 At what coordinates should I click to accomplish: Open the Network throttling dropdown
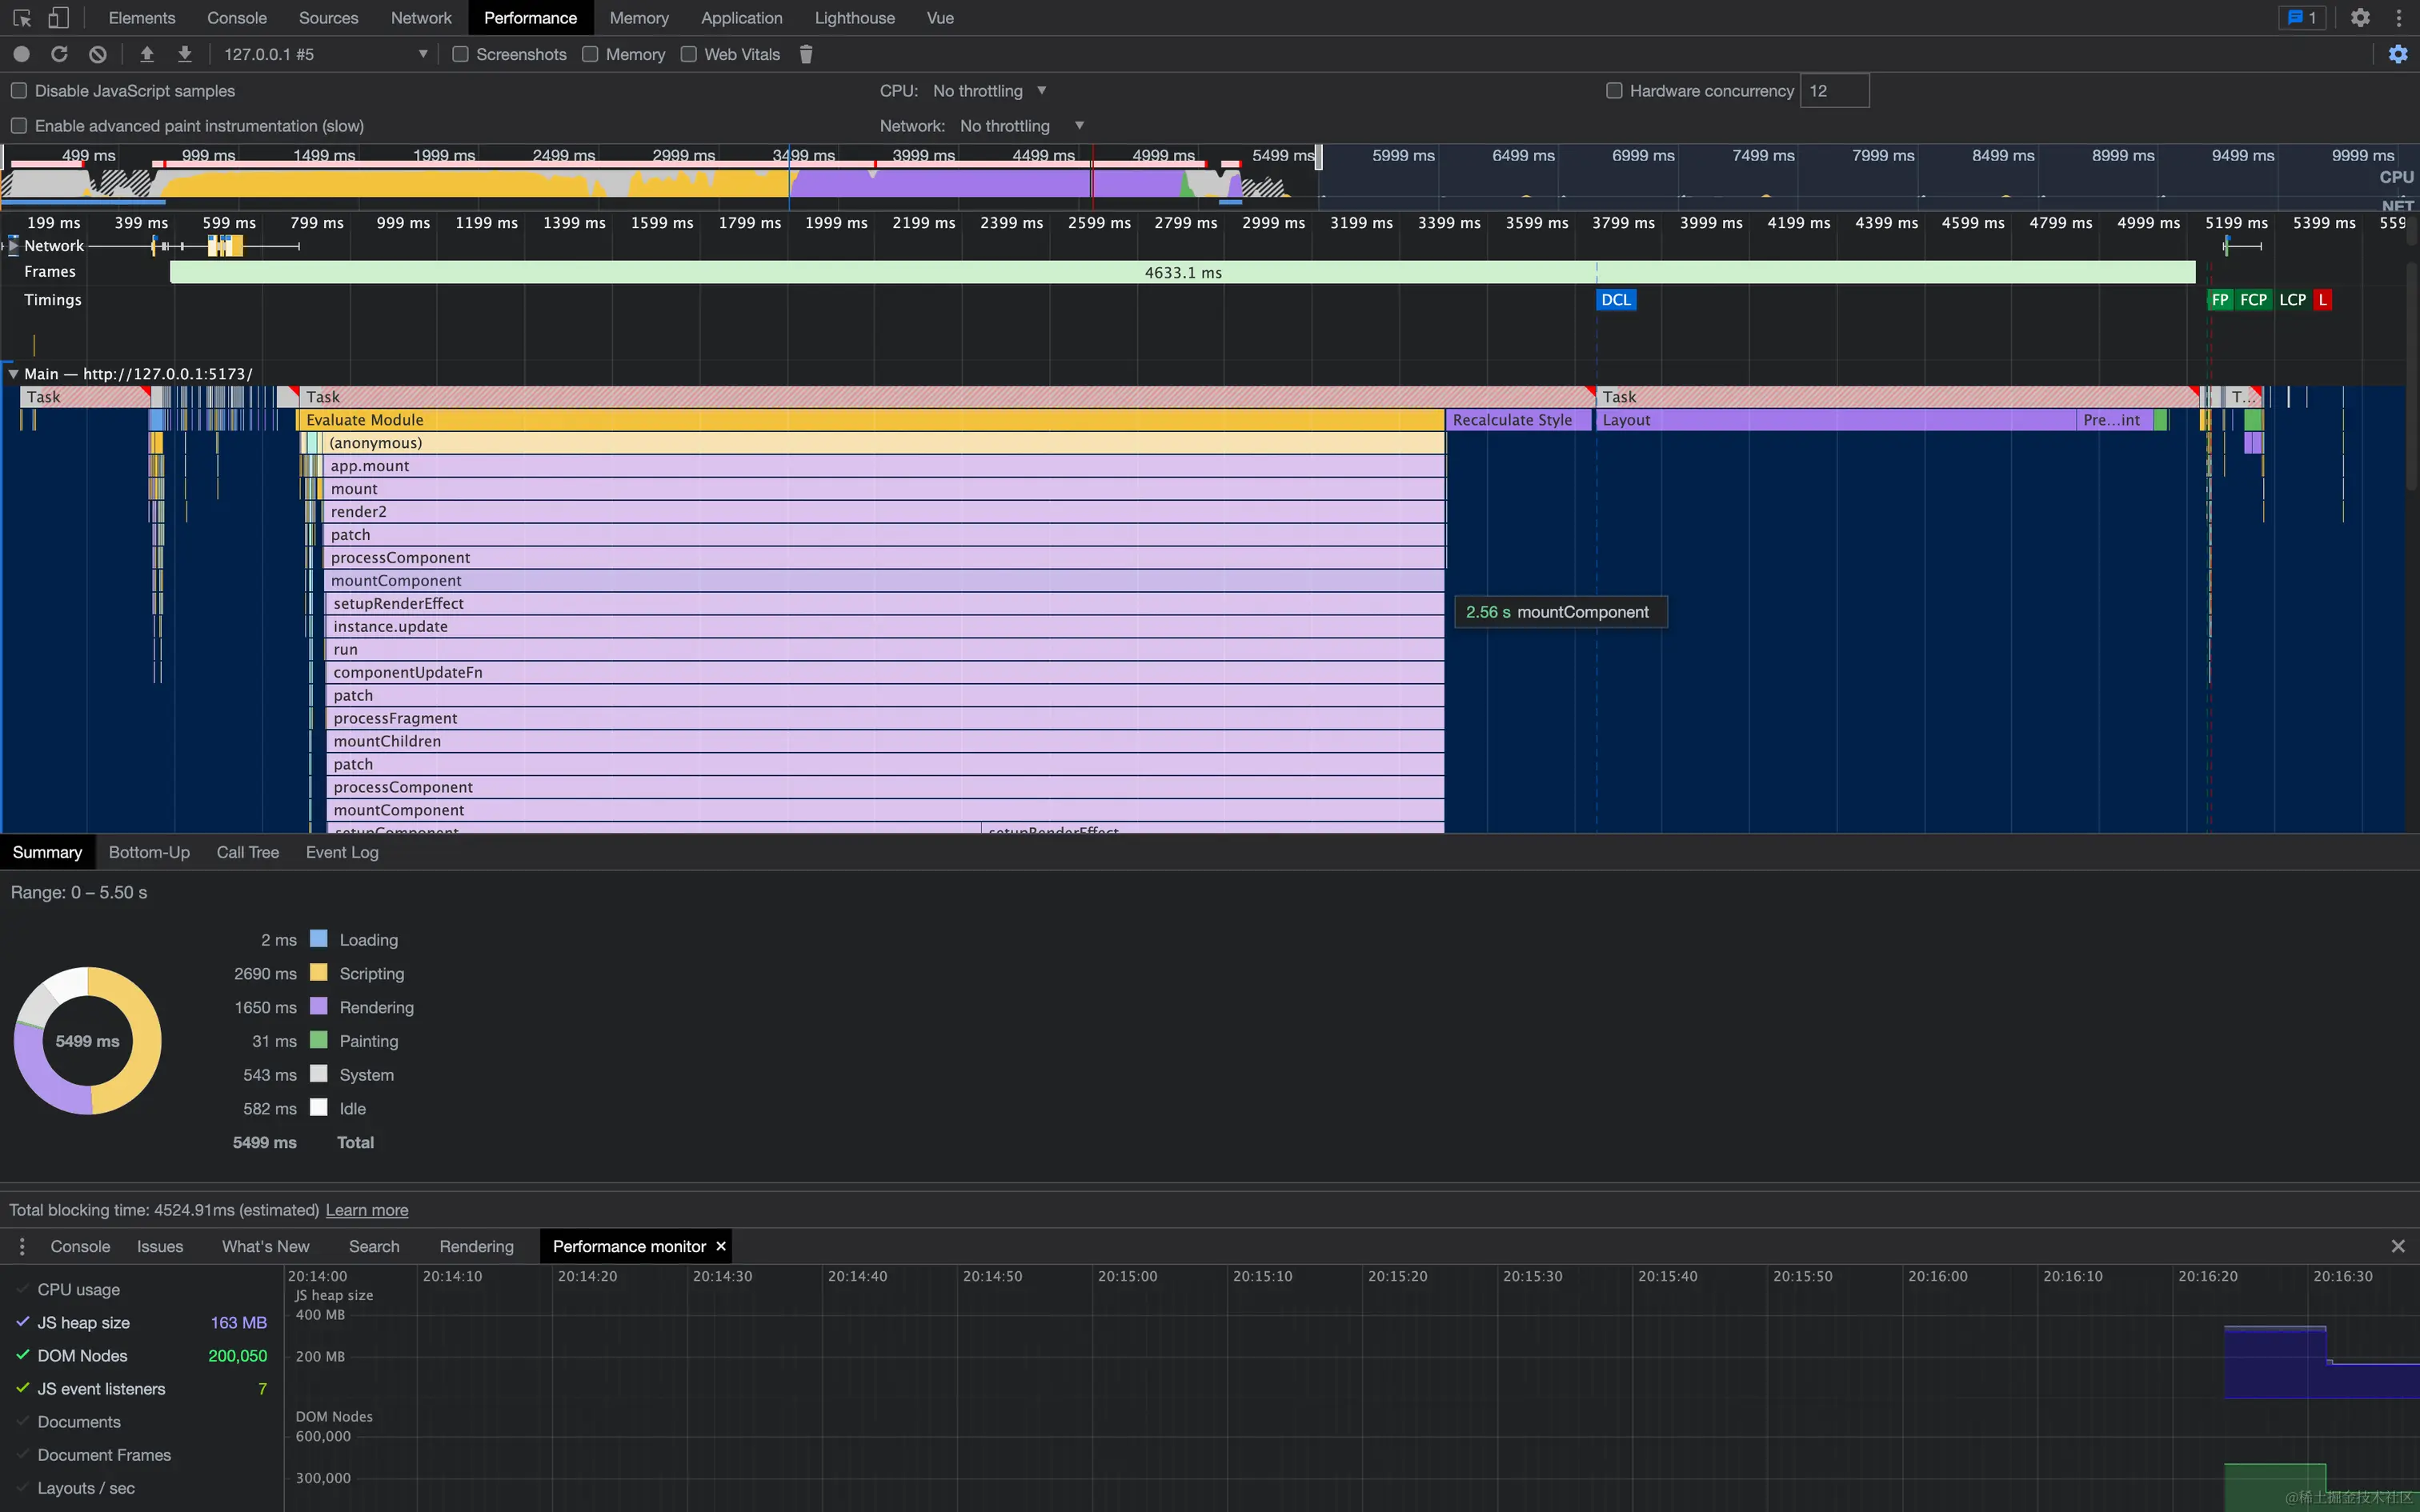coord(1022,126)
